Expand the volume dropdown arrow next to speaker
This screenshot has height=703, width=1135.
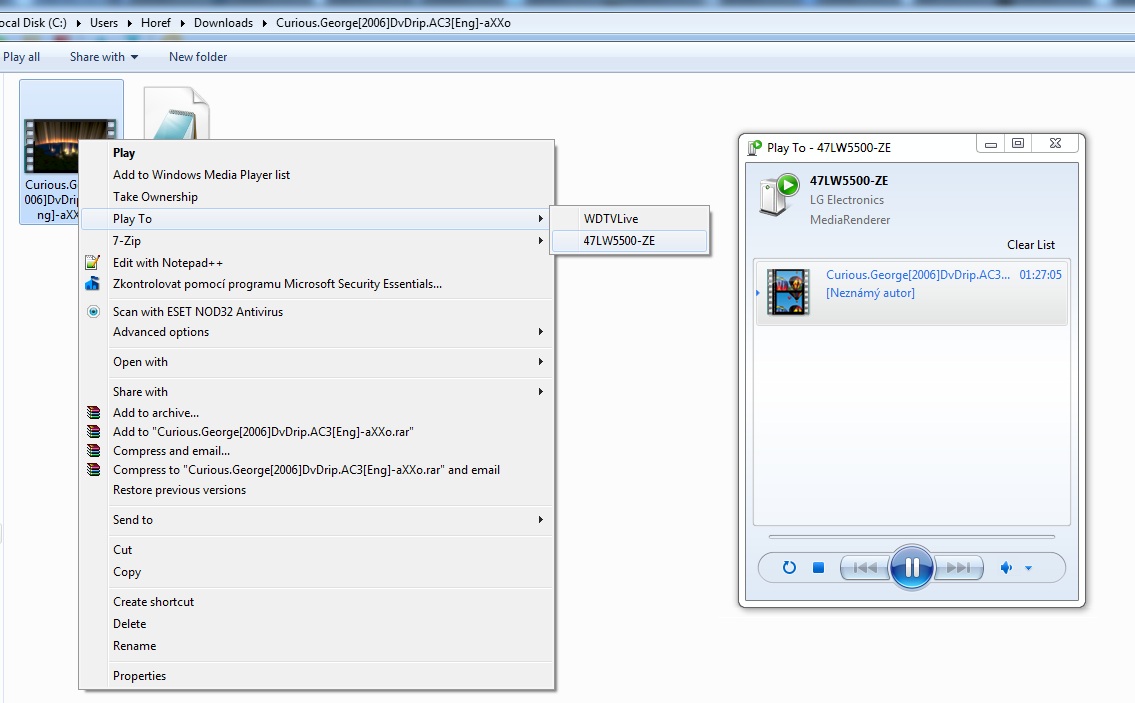click(x=1028, y=569)
